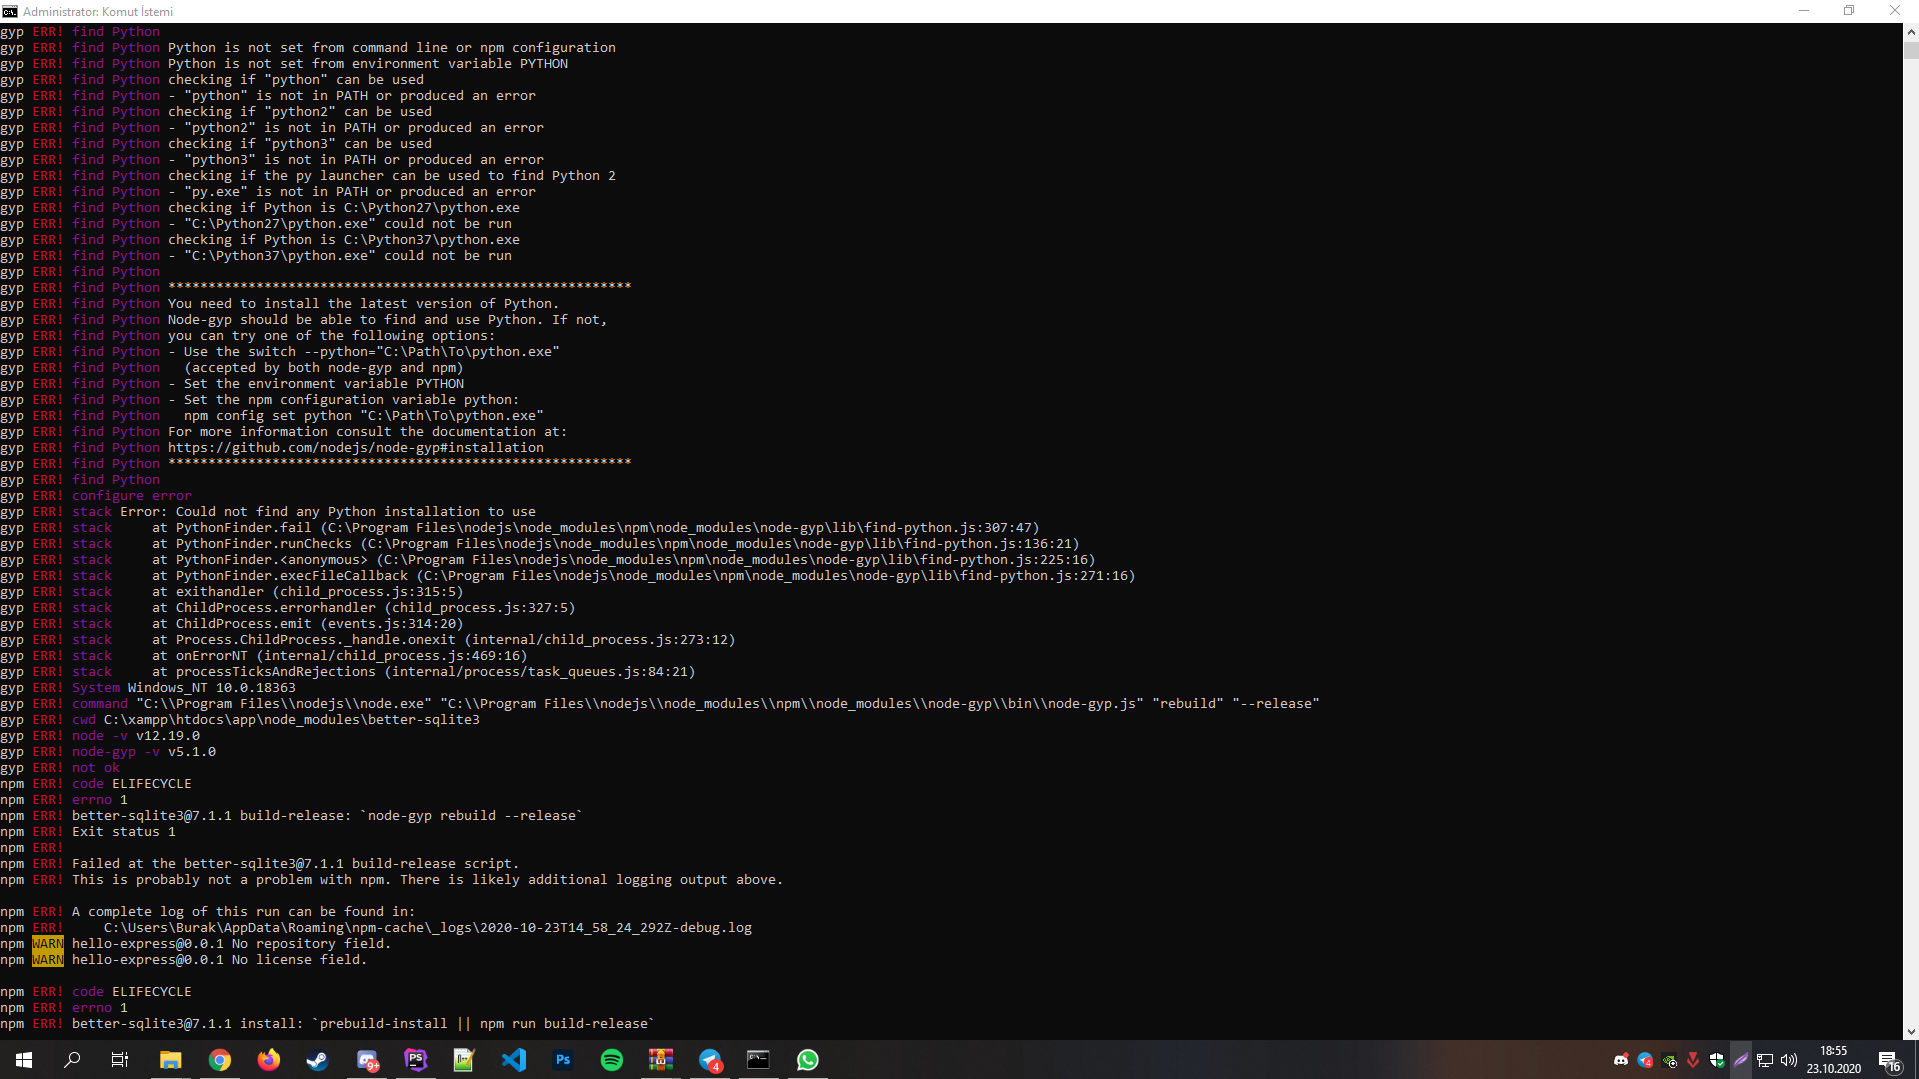
Task: Open WinRAR from the taskbar
Action: click(660, 1060)
